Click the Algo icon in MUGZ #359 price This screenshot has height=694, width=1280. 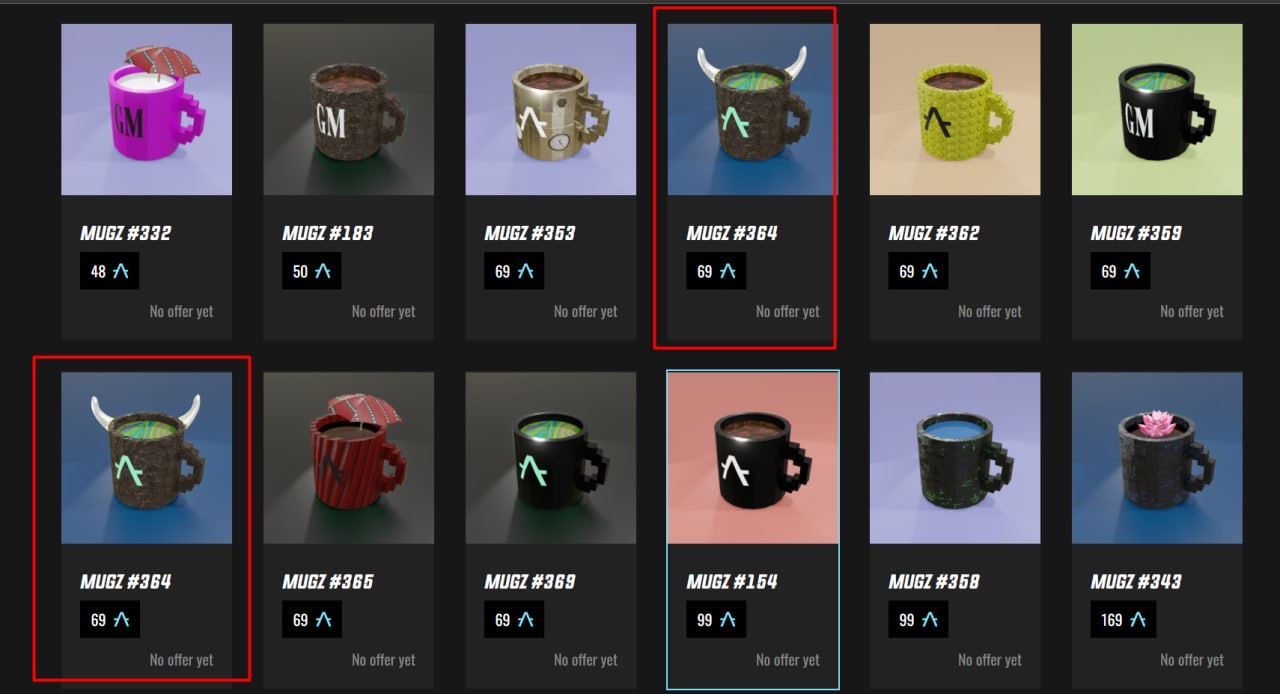pyautogui.click(x=1131, y=271)
